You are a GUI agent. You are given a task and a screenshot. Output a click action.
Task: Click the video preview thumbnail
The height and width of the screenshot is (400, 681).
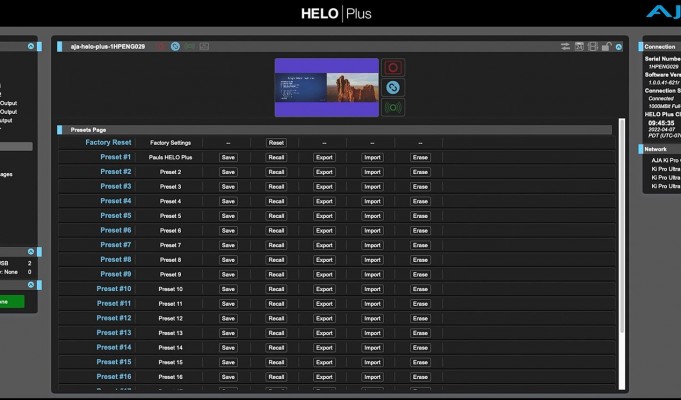point(327,87)
